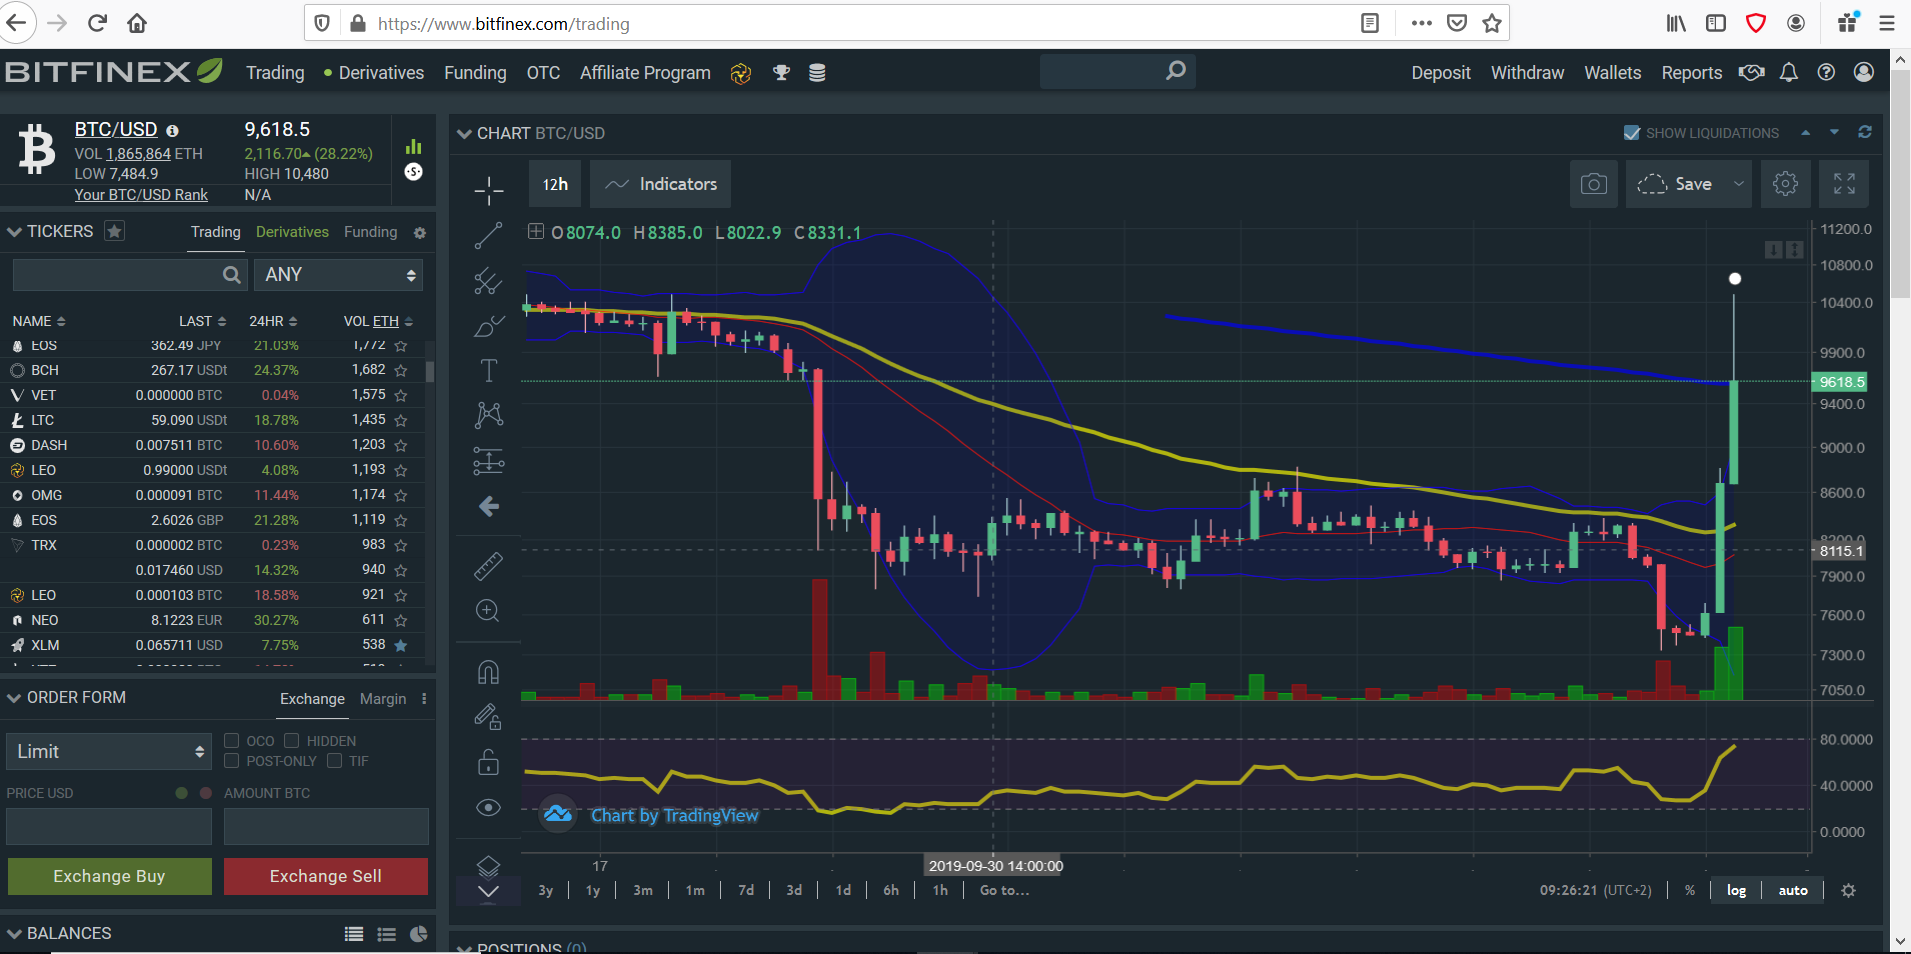Select the brush drawing tool

tap(488, 326)
